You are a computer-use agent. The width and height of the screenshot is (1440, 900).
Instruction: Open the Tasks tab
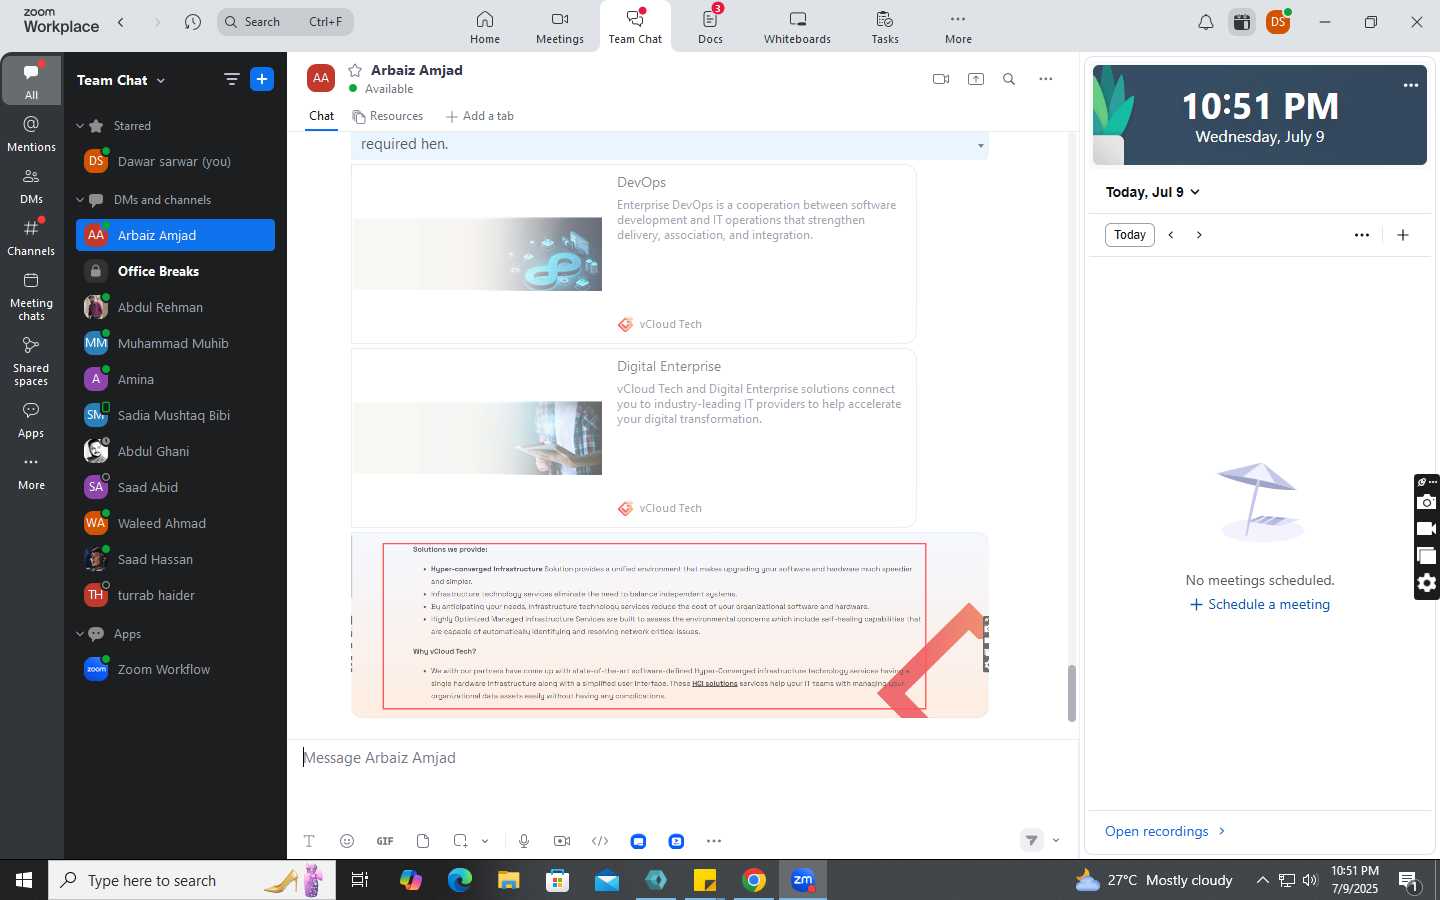point(885,27)
